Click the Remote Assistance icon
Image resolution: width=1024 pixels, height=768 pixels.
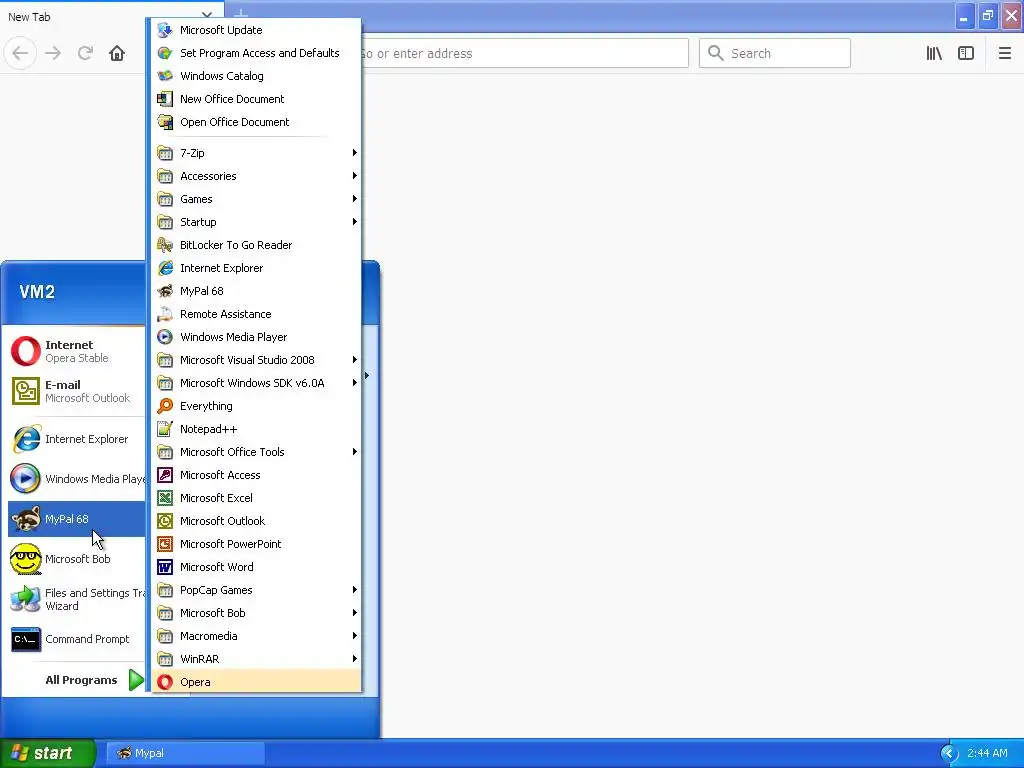(165, 314)
